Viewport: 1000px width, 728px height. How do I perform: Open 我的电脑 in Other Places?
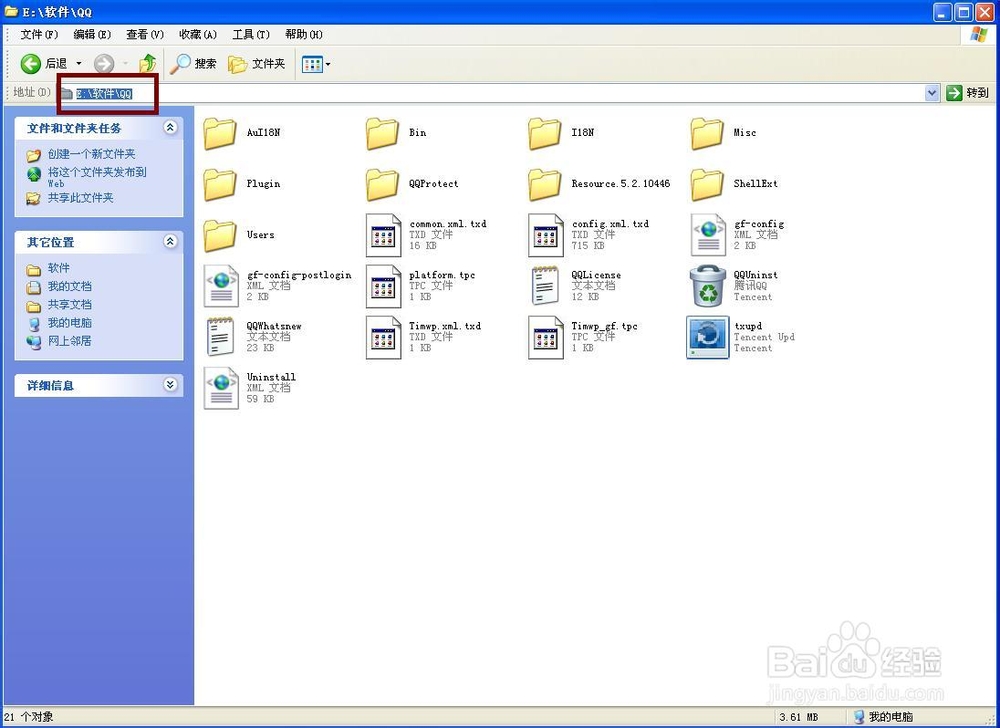tap(70, 323)
